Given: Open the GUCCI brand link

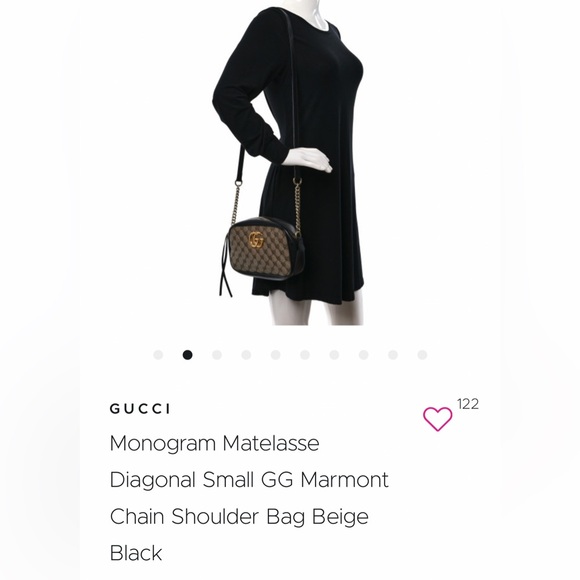Looking at the screenshot, I should point(140,409).
